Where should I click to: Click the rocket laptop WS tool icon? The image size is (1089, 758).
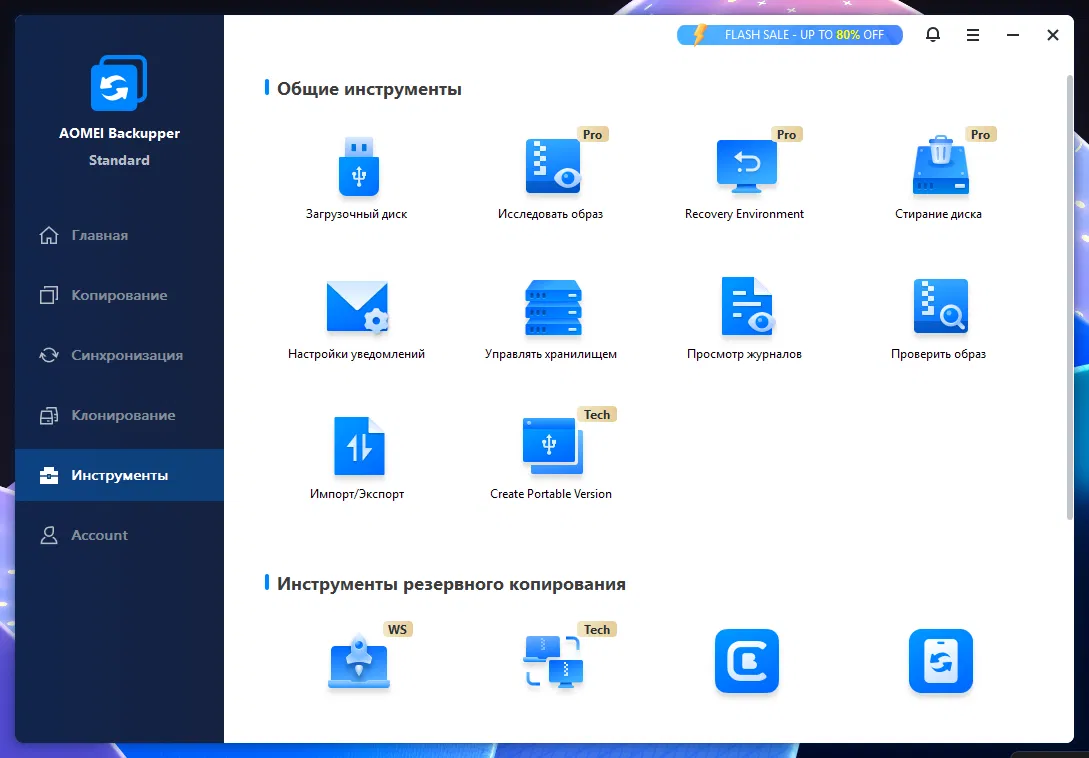click(x=358, y=661)
